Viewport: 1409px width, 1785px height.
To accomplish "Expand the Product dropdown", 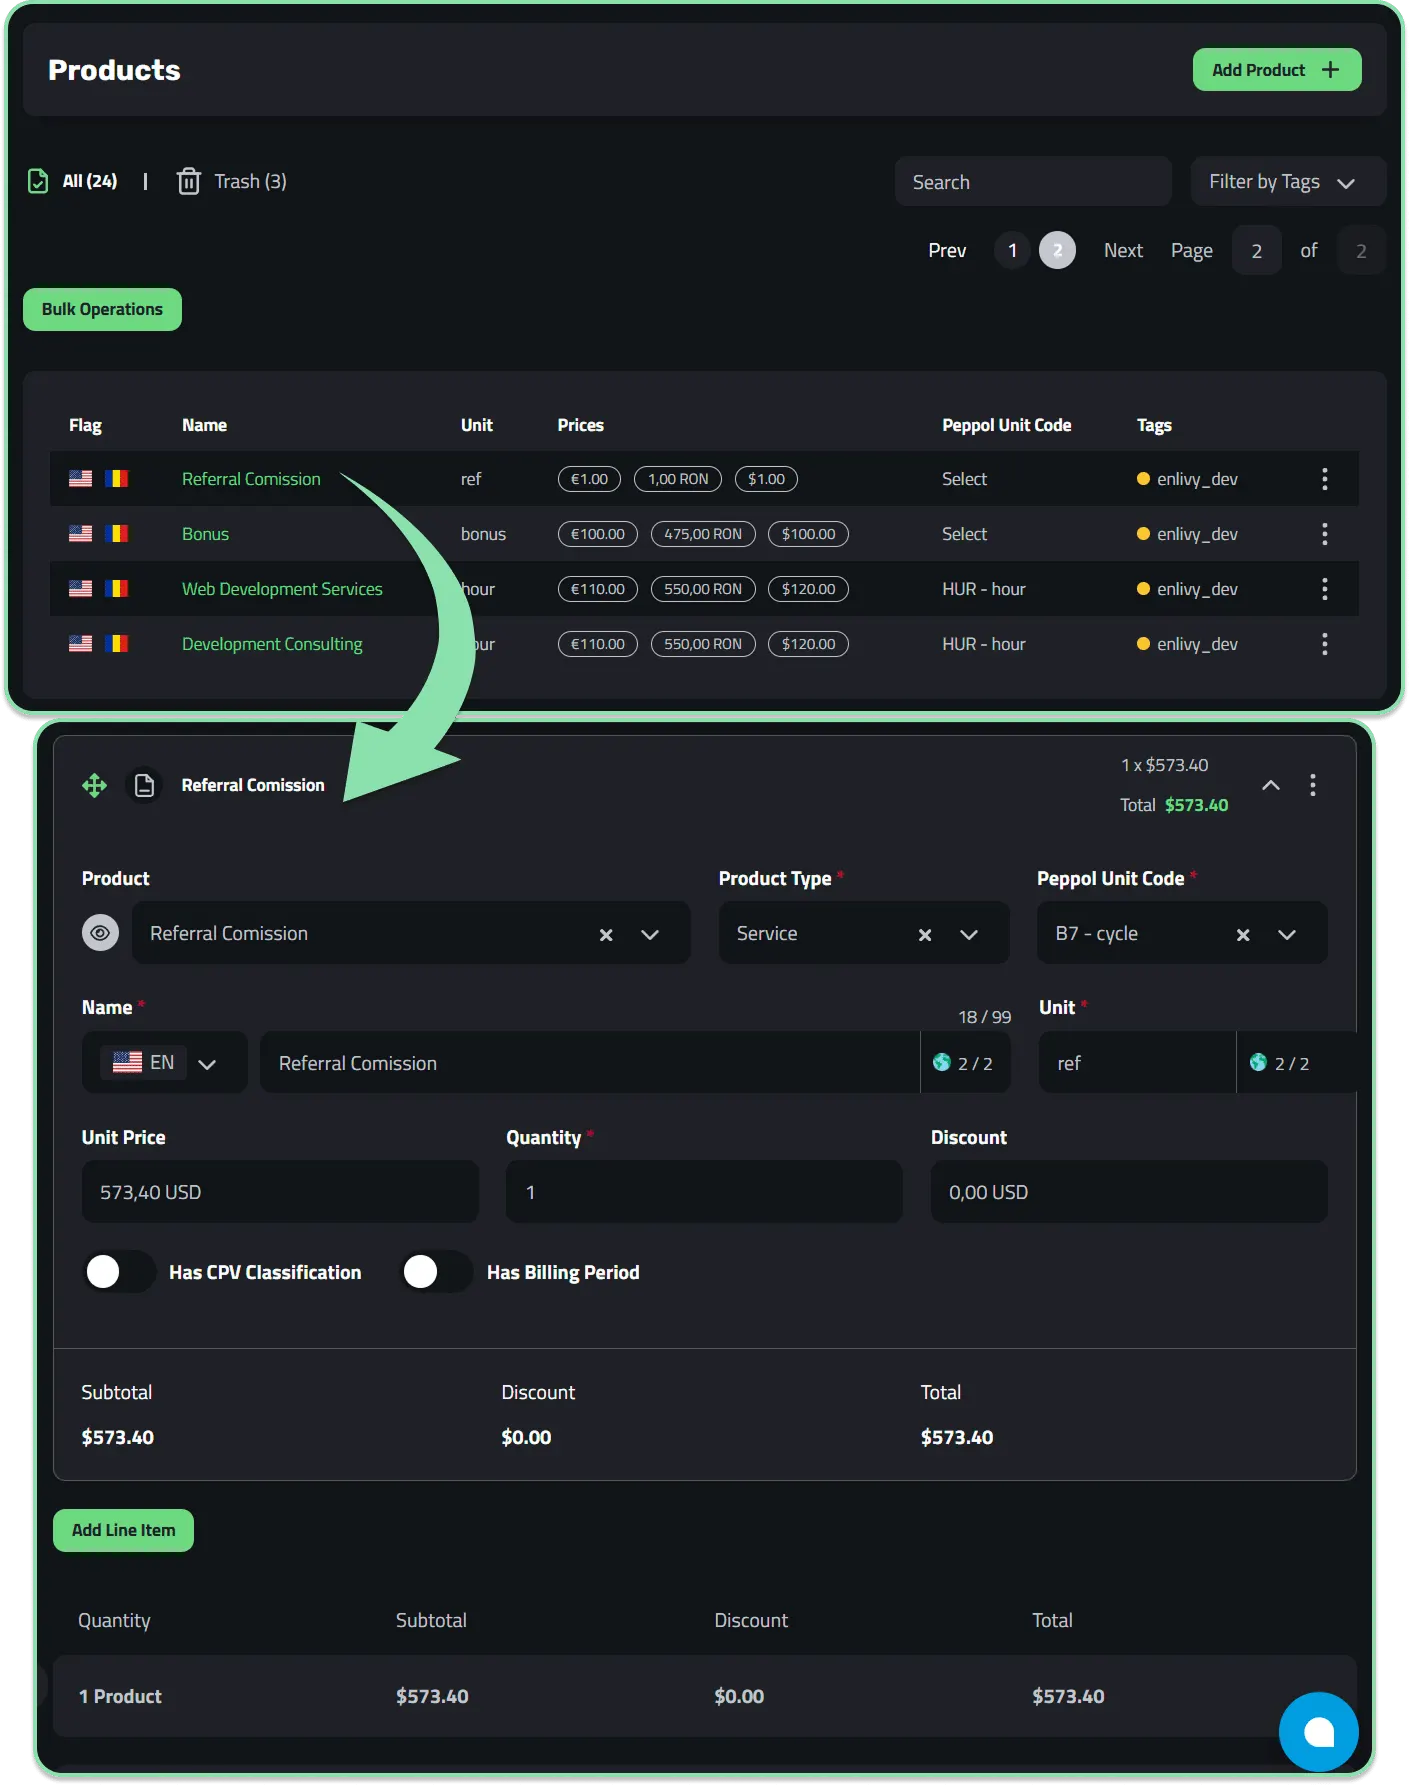I will coord(650,934).
